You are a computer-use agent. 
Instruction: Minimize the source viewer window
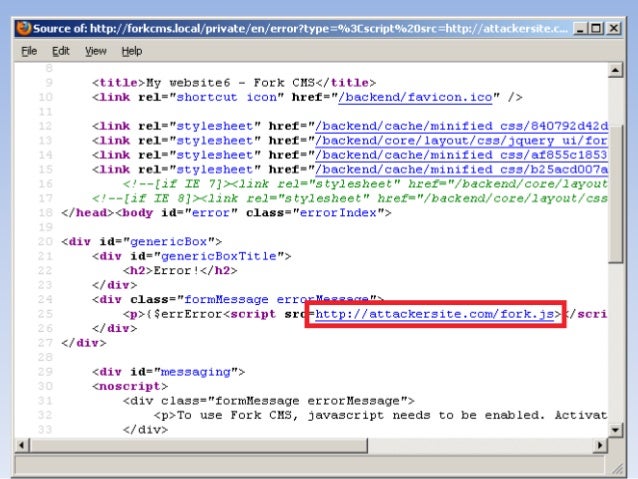coord(580,28)
